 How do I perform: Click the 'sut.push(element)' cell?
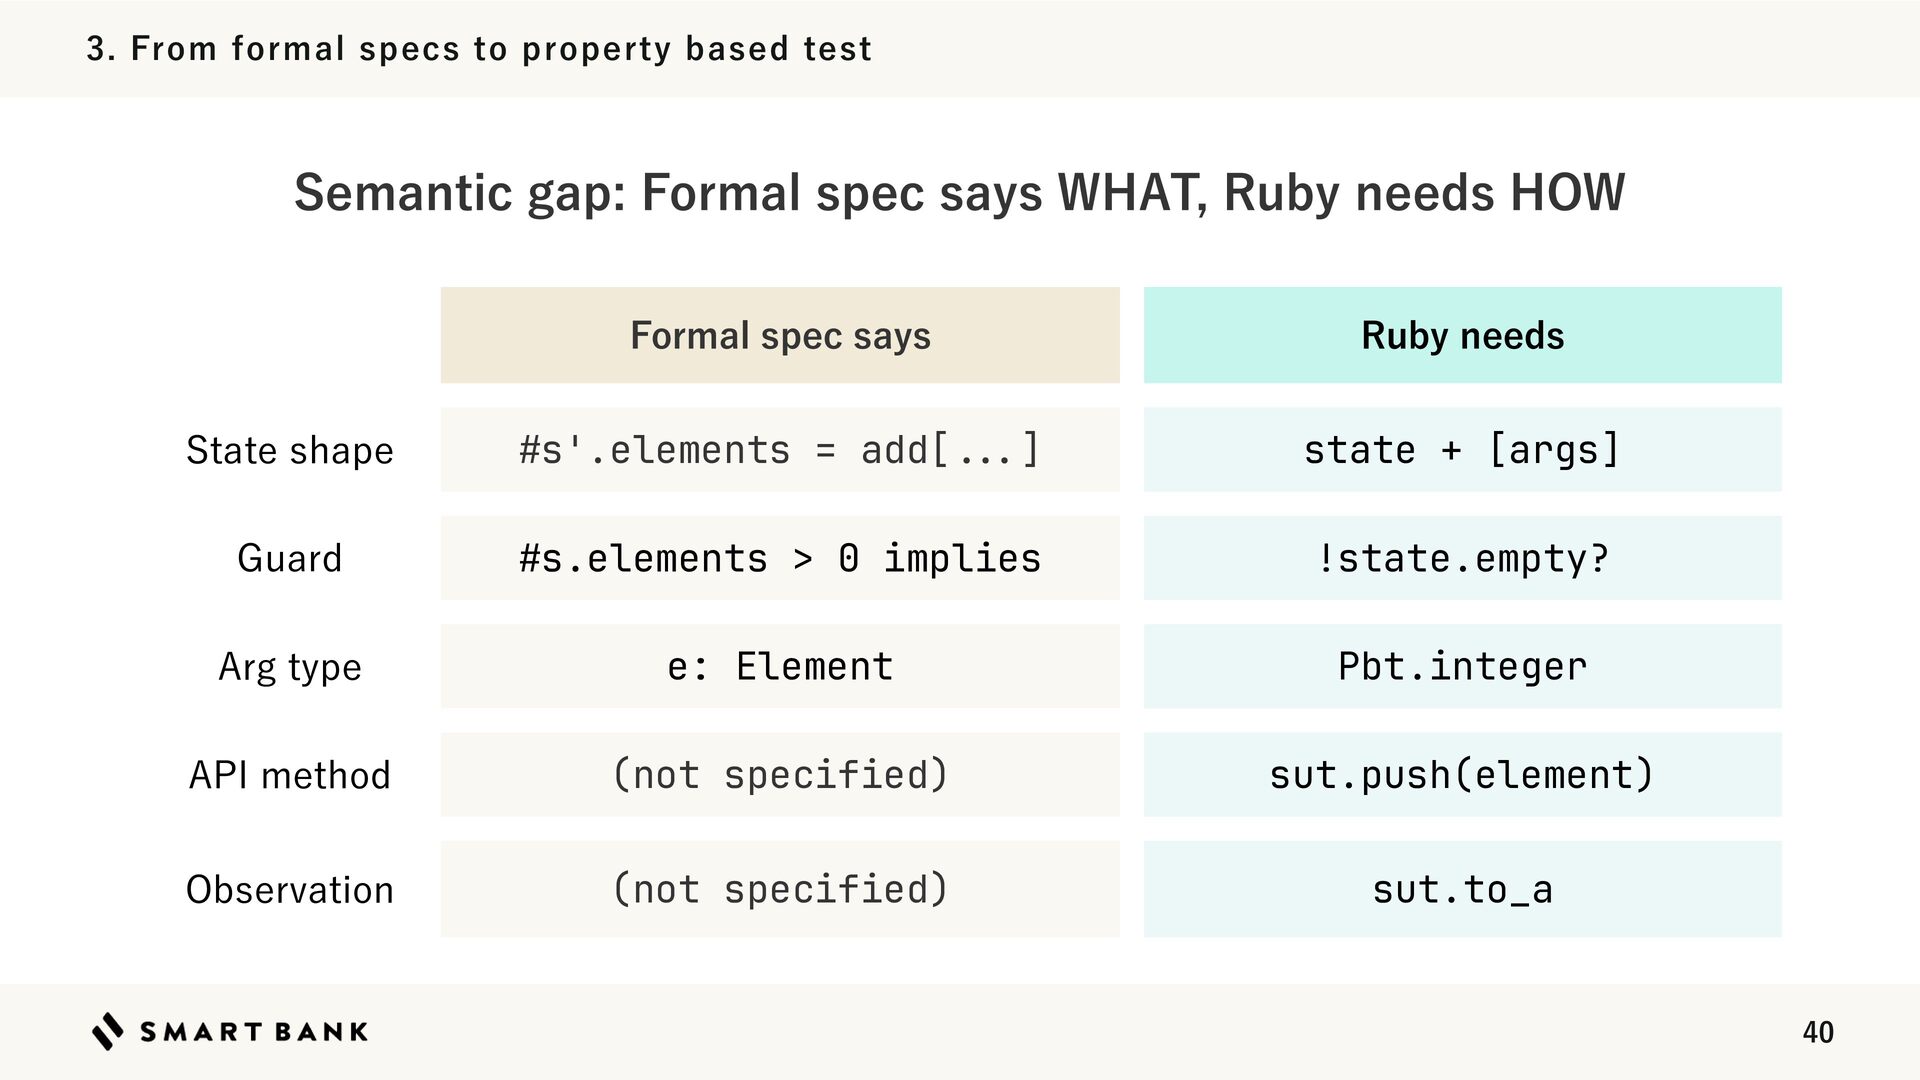1462,775
